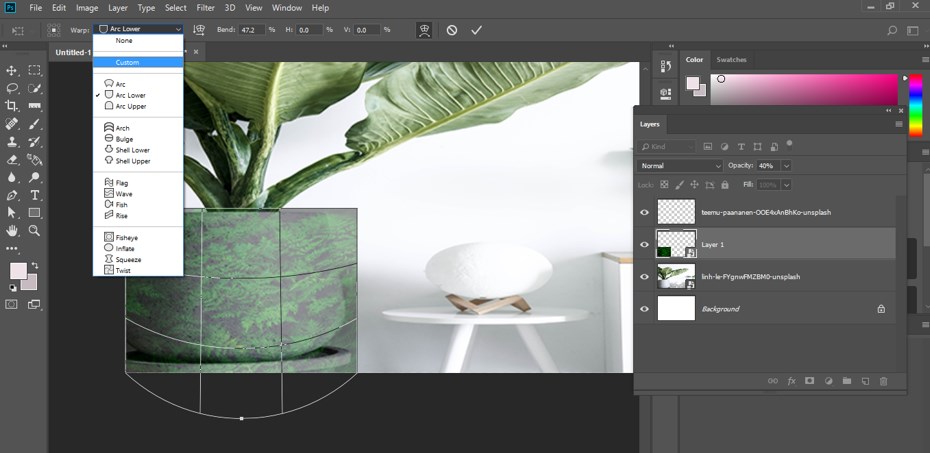Pick the Horizontal Type tool
The image size is (930, 453).
[x=35, y=195]
